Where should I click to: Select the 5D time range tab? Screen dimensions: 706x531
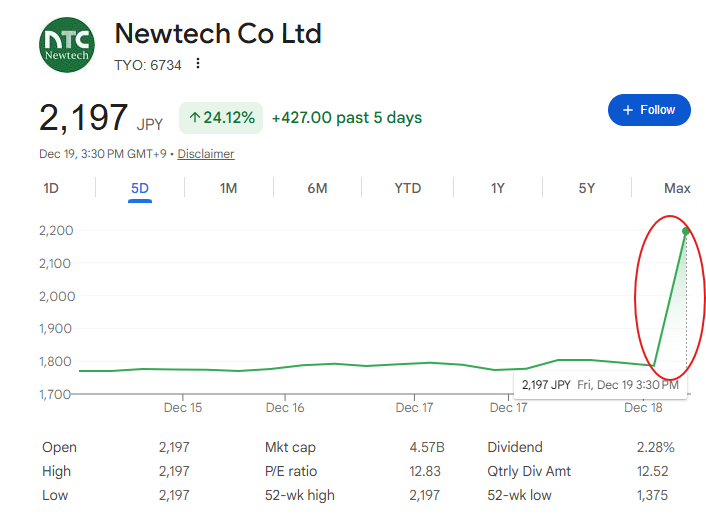coord(140,188)
